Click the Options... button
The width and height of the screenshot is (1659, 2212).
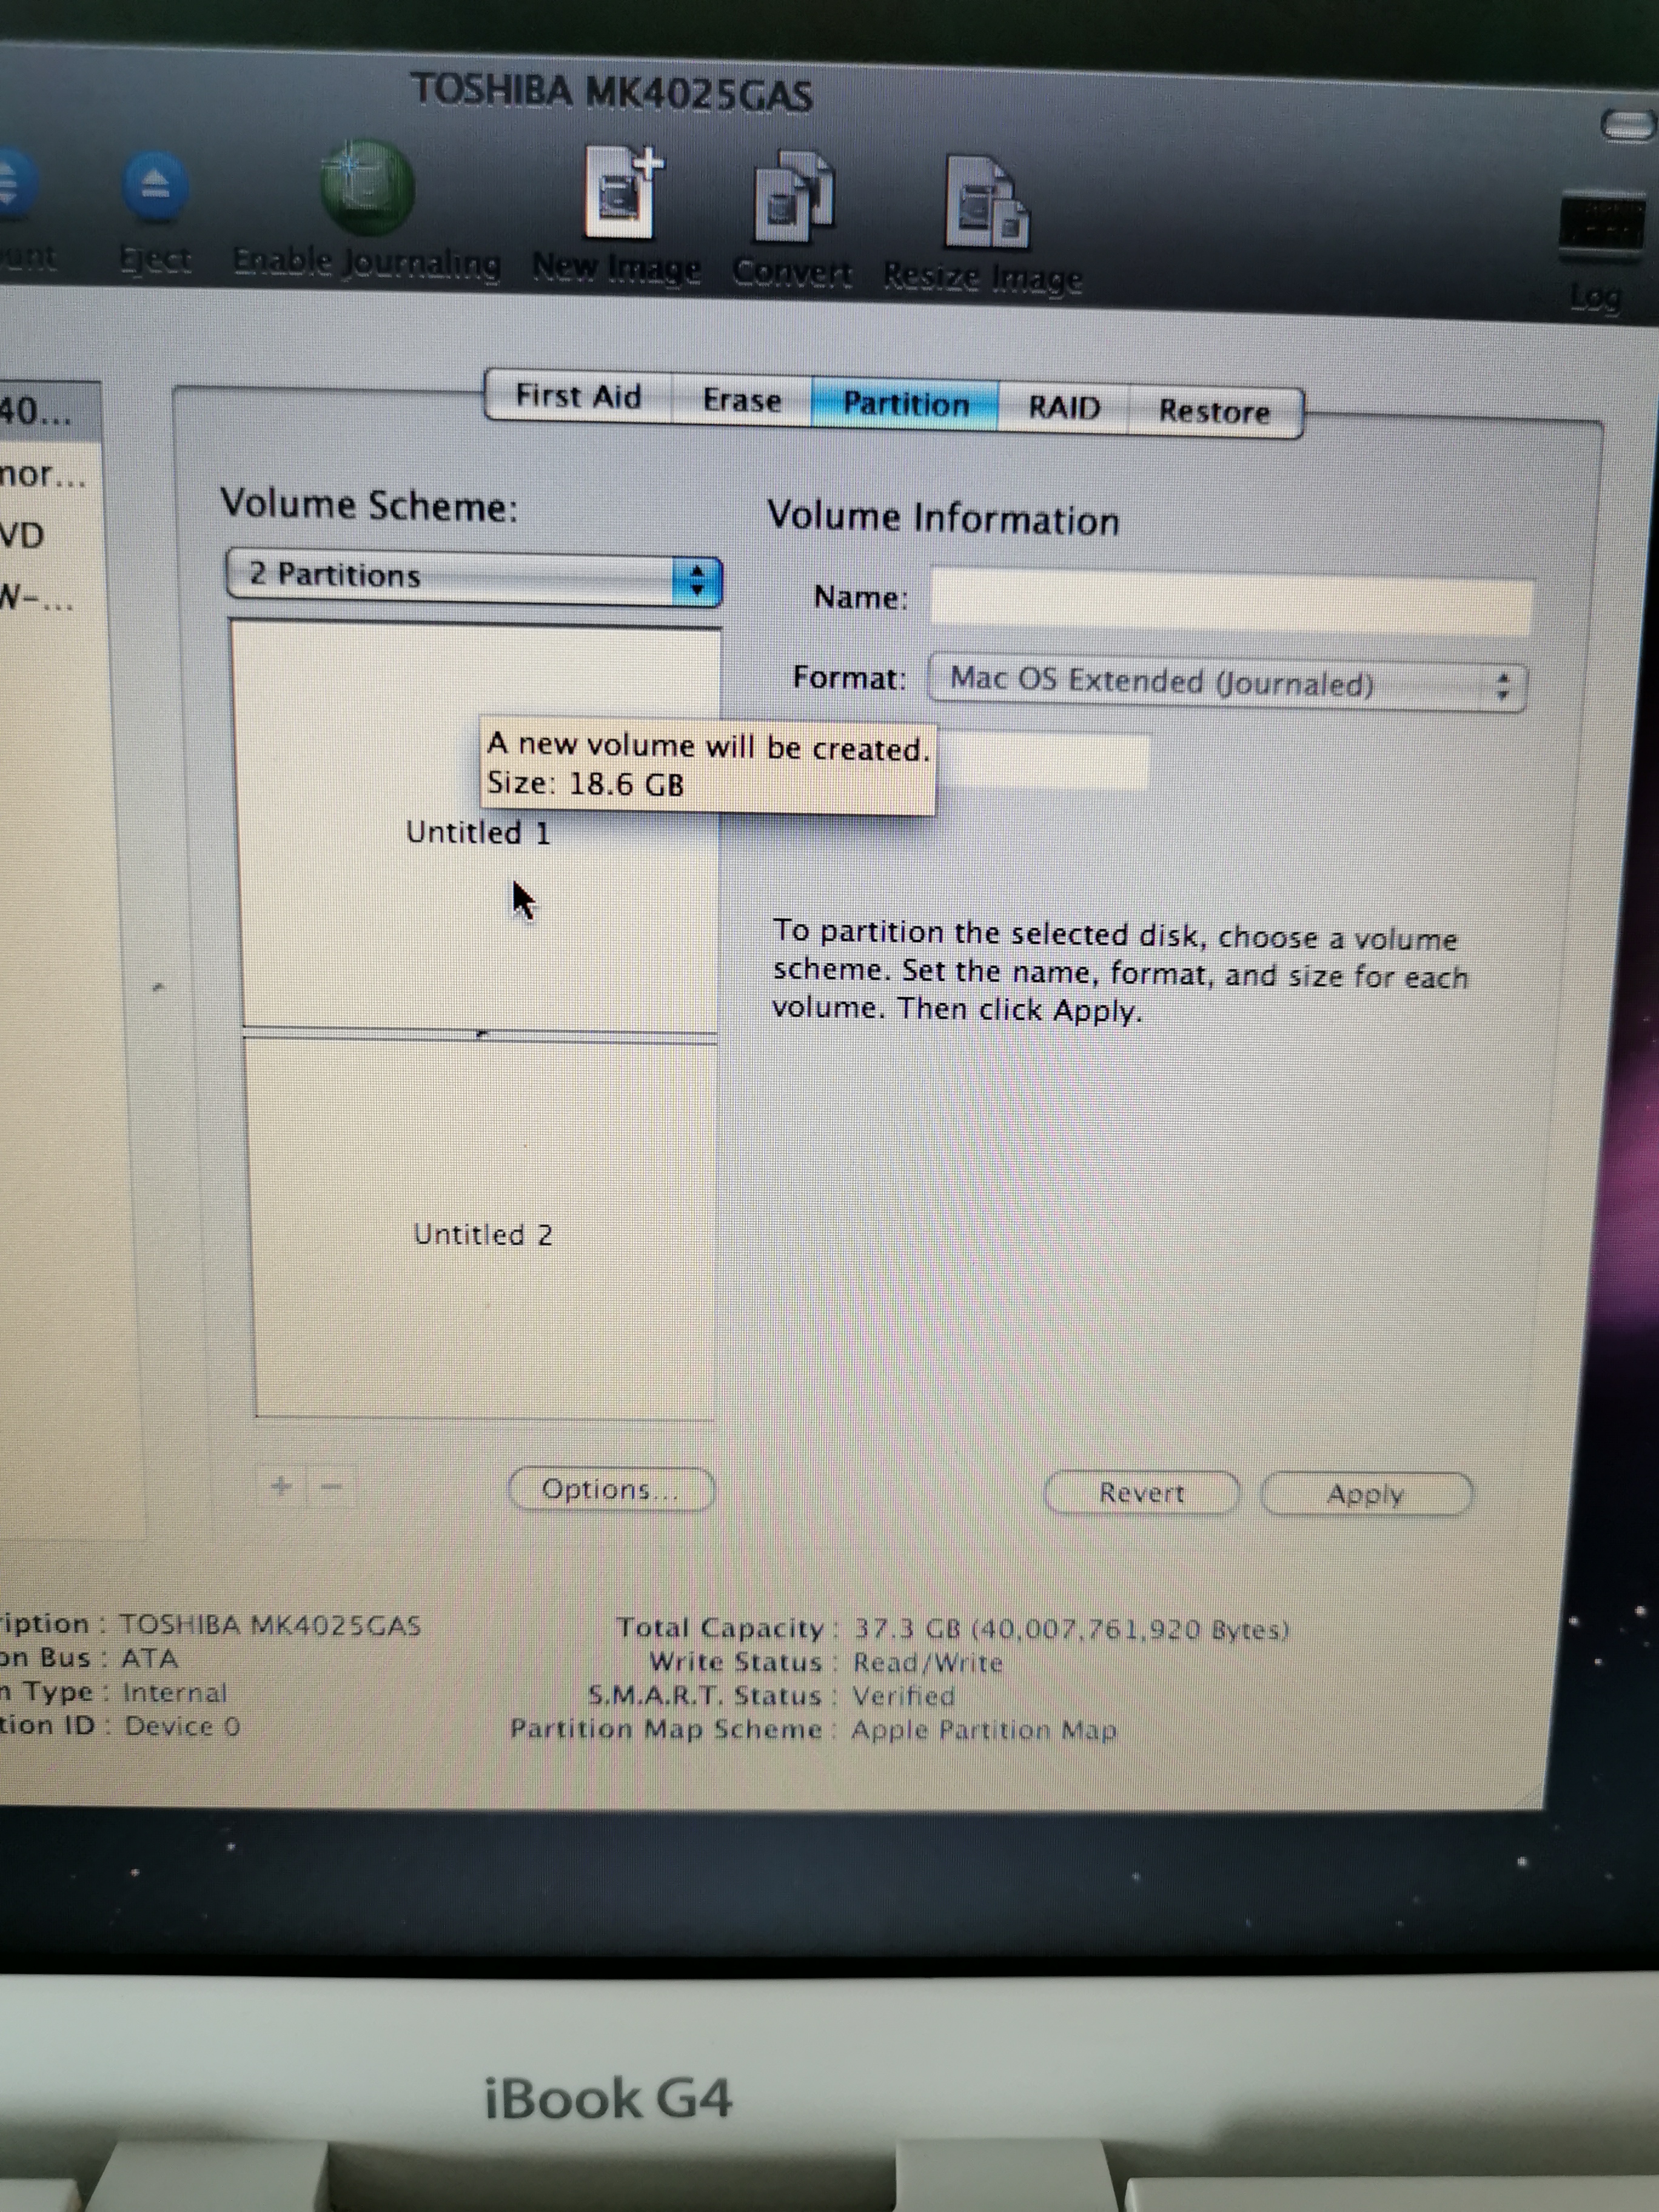(x=611, y=1489)
